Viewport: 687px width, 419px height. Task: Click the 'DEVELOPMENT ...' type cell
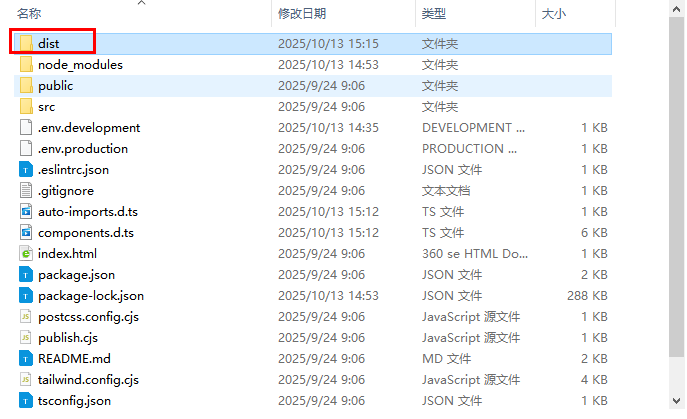(x=473, y=128)
